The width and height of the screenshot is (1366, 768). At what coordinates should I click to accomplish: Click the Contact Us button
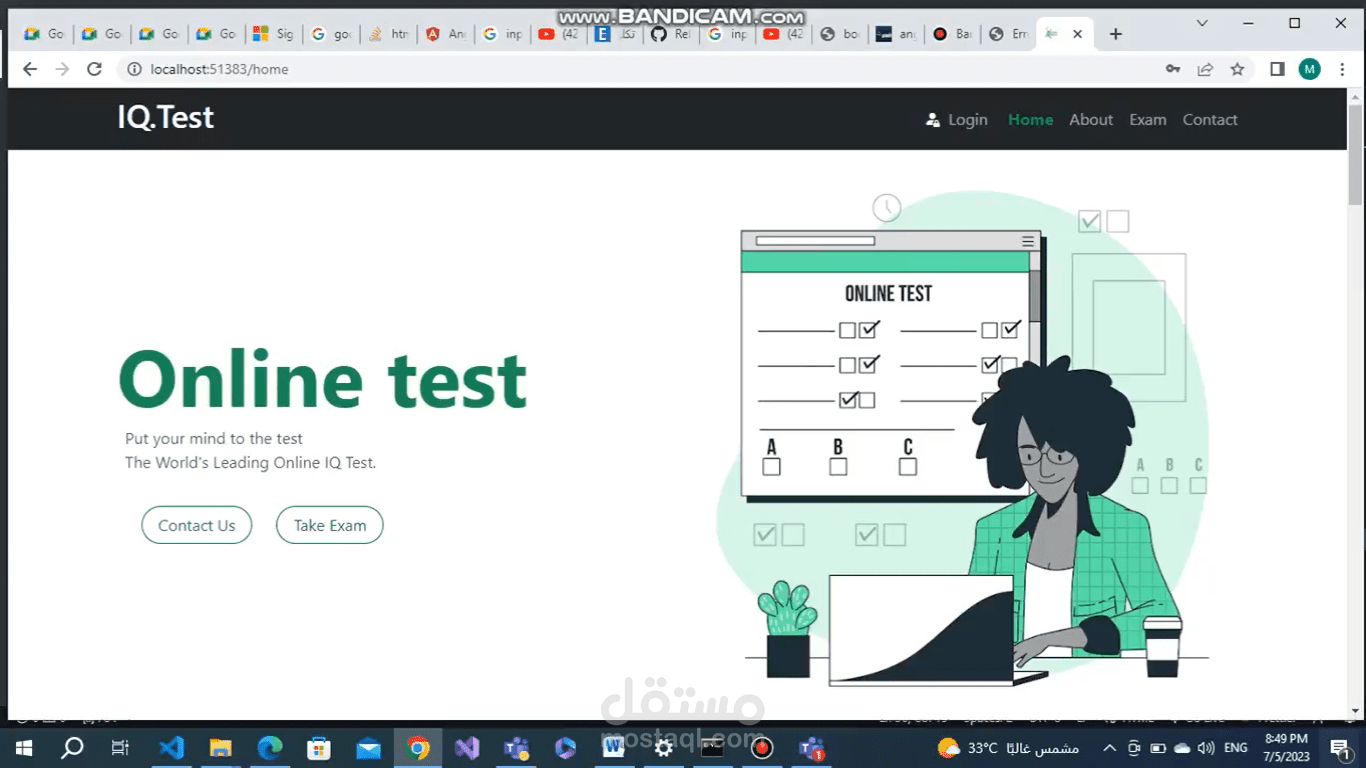coord(197,525)
